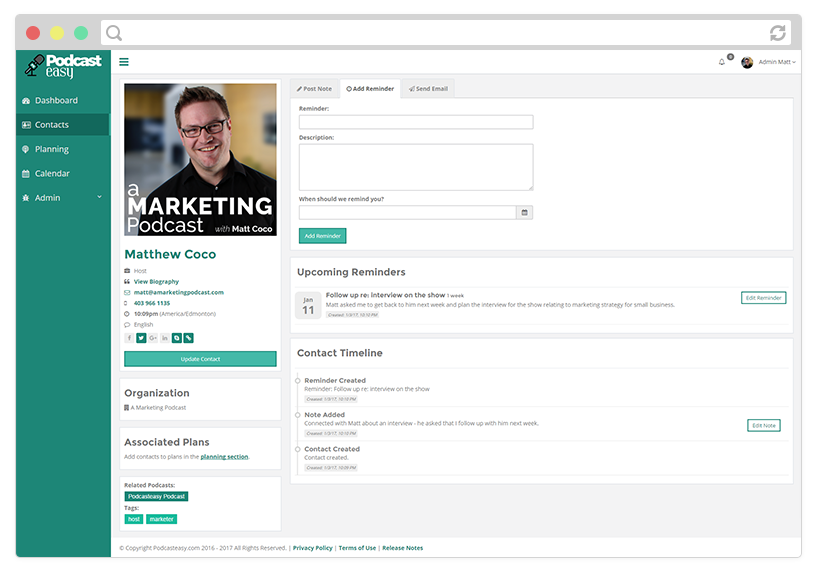Click the Planning lightbulb icon
Screen dimensions: 818x573
point(26,149)
